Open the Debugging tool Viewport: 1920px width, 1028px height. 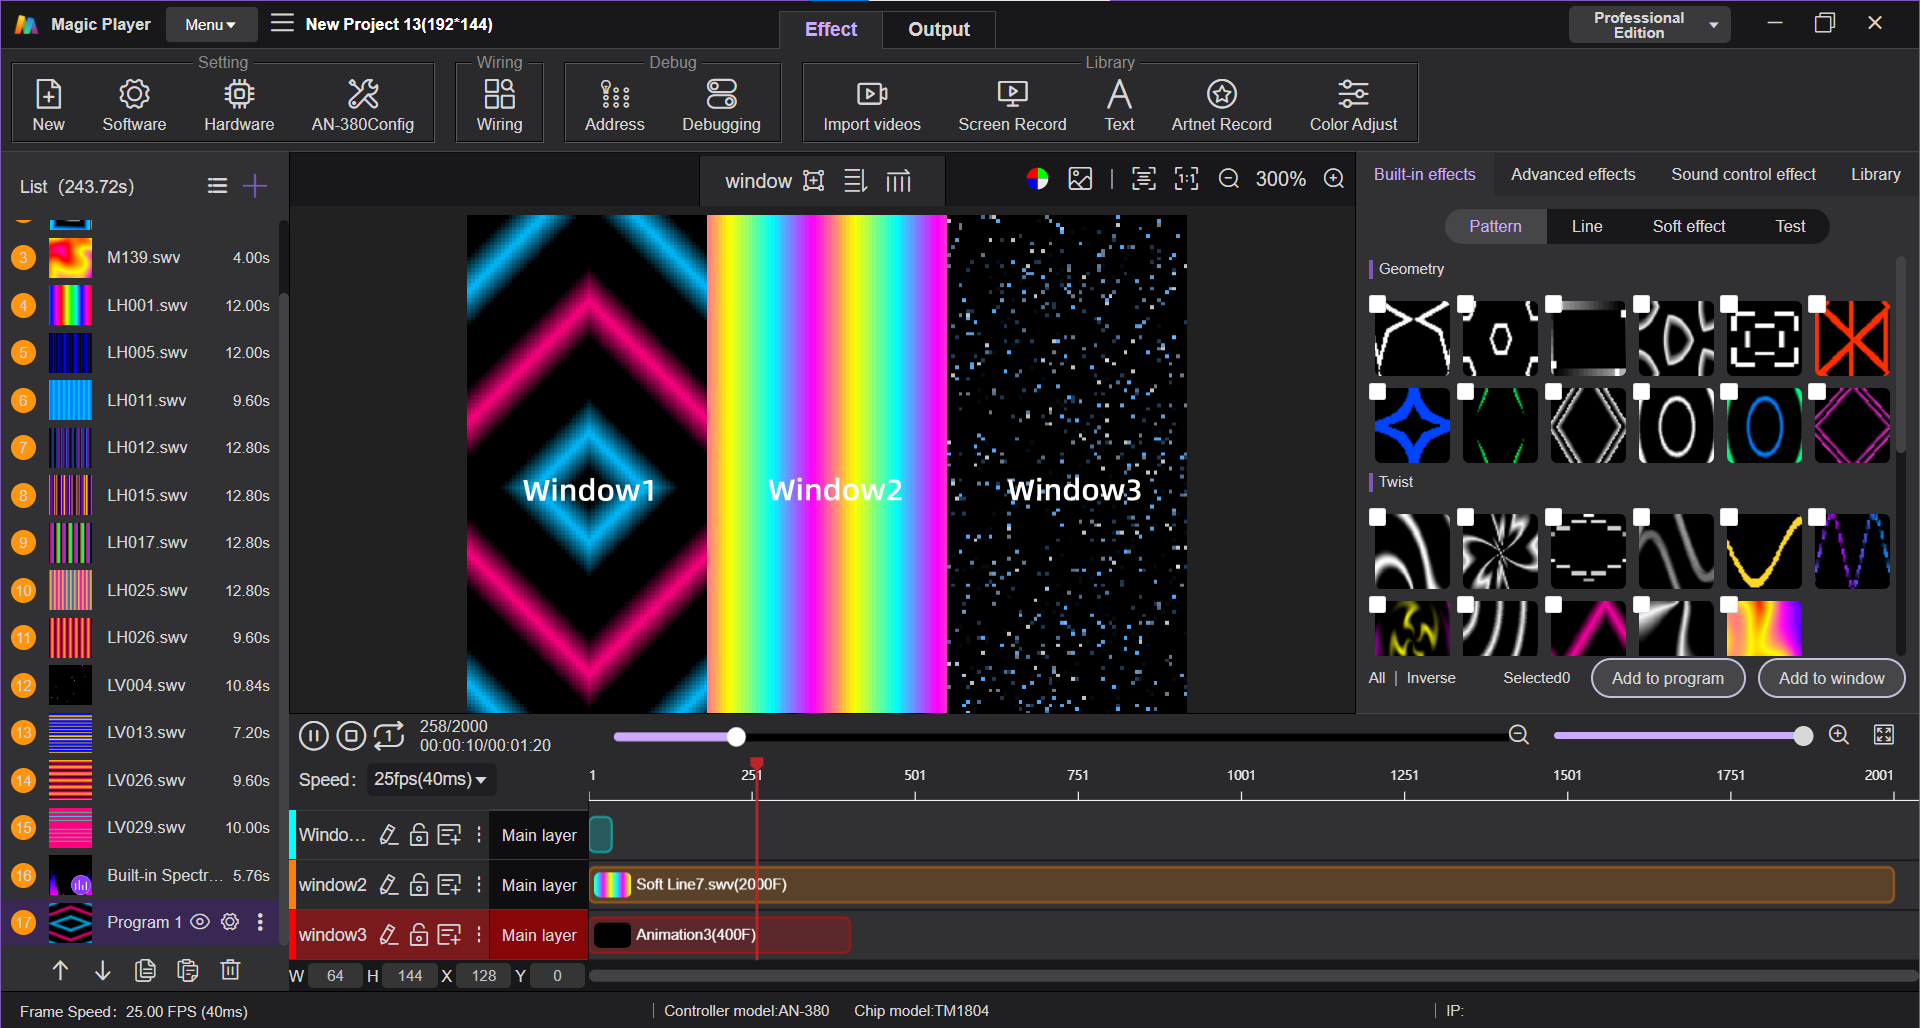click(721, 104)
